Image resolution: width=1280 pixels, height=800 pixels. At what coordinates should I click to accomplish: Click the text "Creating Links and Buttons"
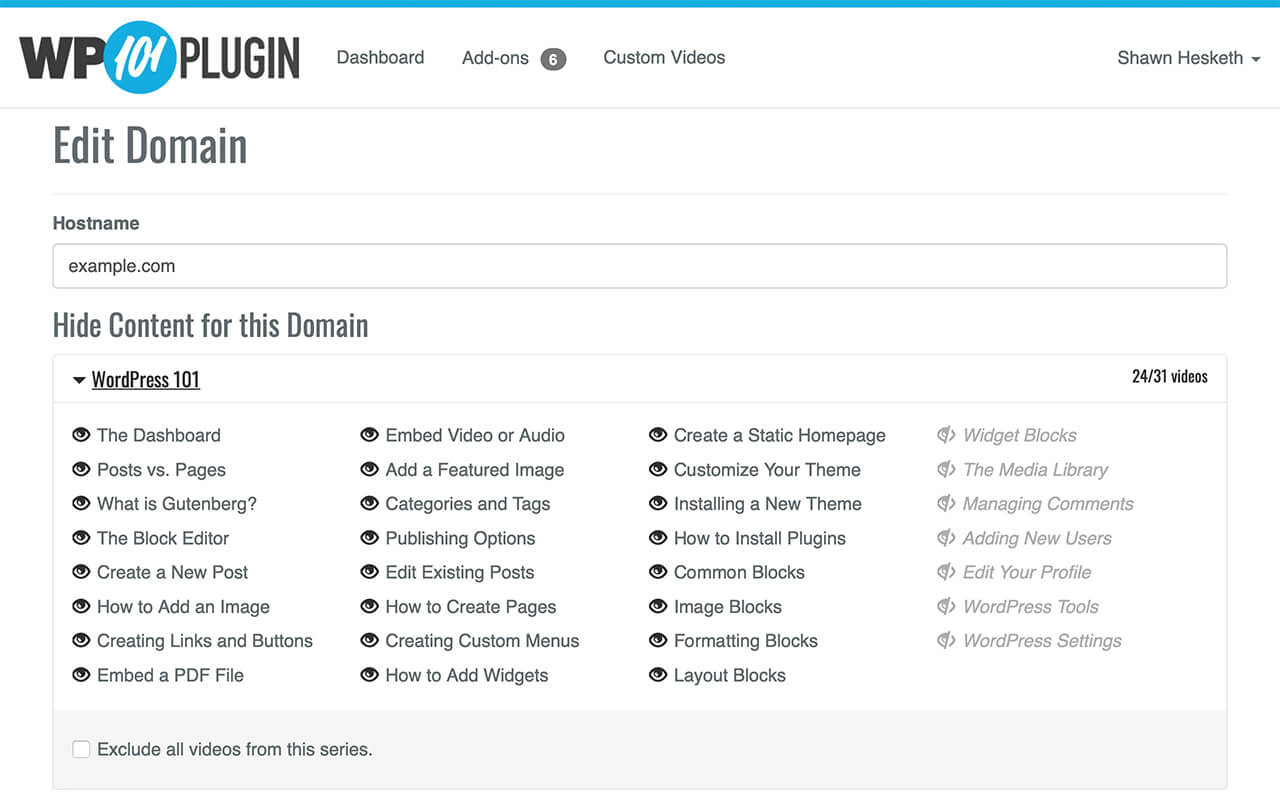click(205, 641)
